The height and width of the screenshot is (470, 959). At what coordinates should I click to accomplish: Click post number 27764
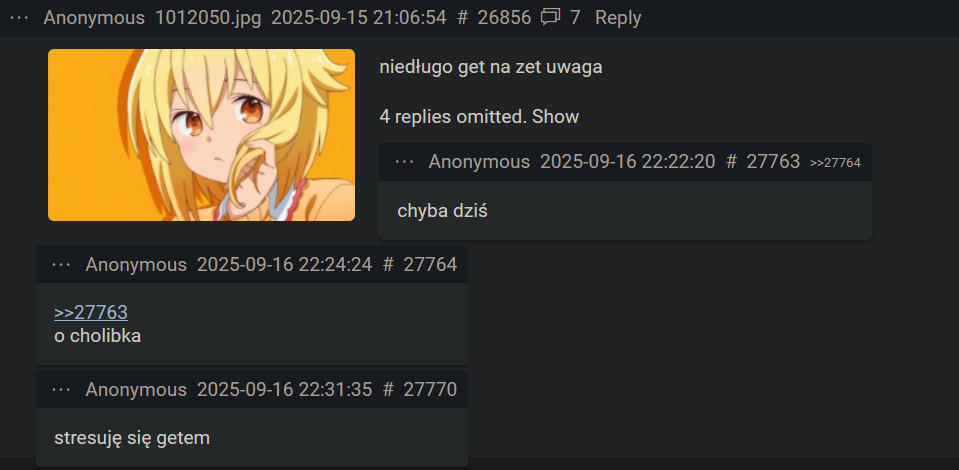pos(430,264)
